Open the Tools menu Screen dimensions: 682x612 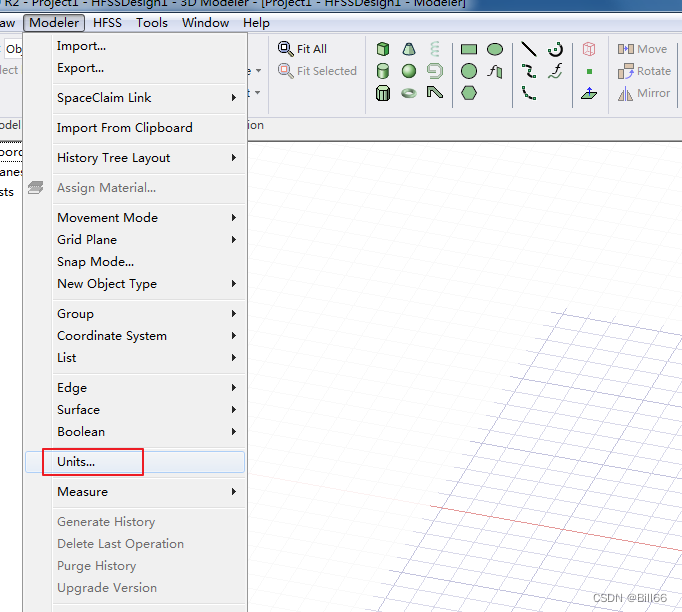(152, 23)
